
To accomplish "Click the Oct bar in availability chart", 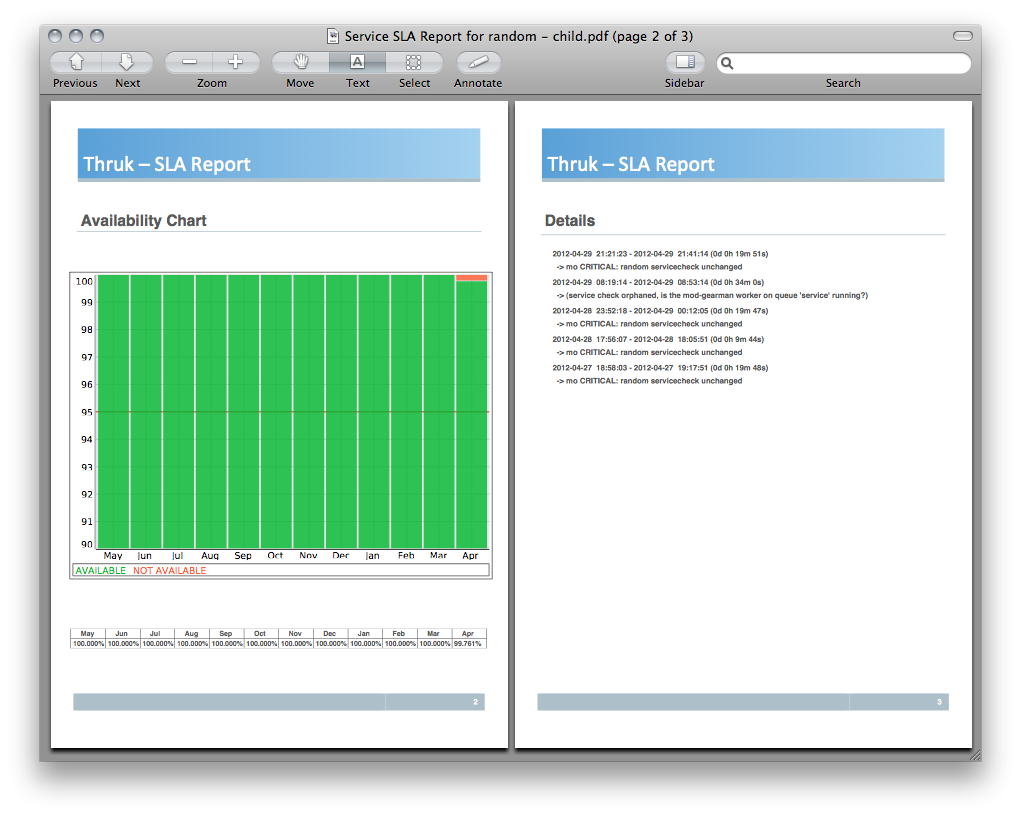I will tap(276, 412).
